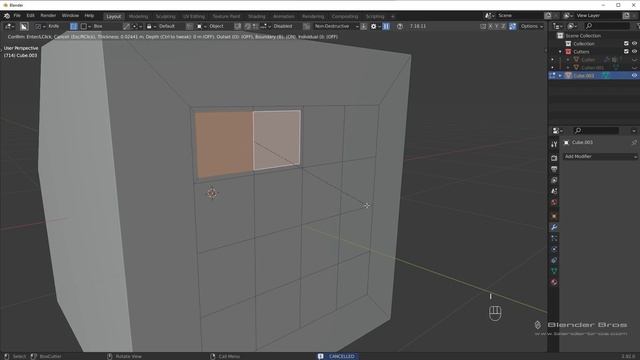Hide the Collection with its eye icon
The width and height of the screenshot is (640, 360).
point(634,44)
